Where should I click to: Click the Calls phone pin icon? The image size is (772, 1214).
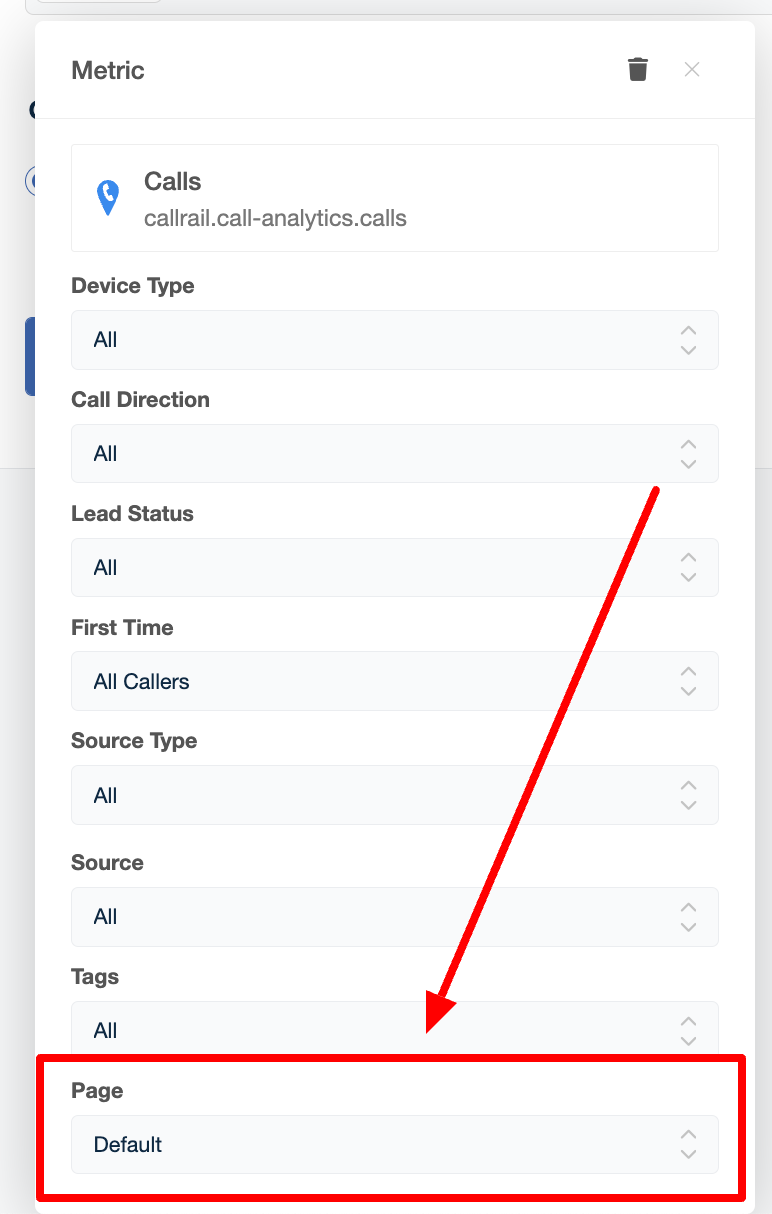[107, 197]
